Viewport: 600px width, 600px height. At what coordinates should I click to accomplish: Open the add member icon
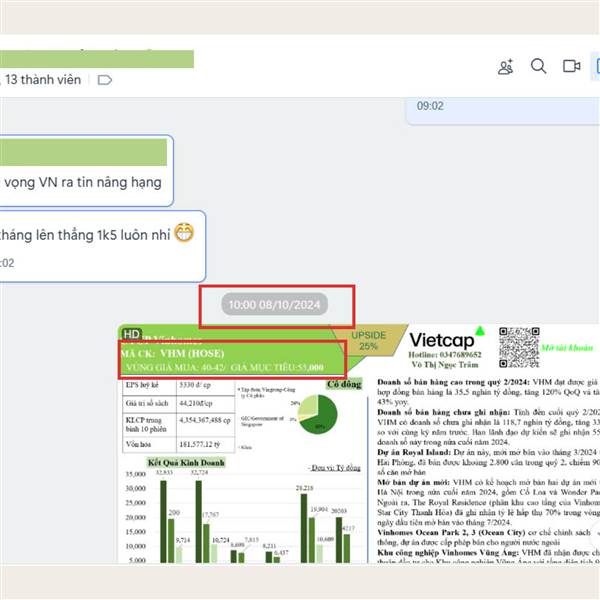[505, 67]
